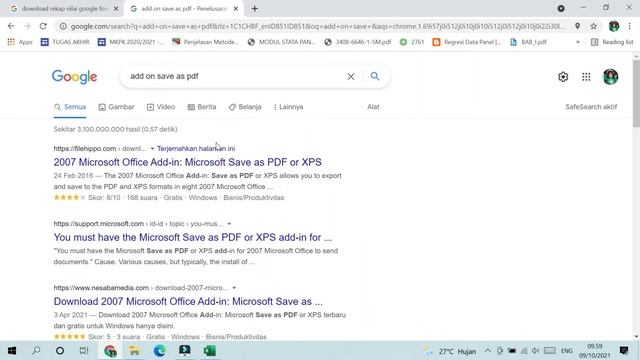This screenshot has height=360, width=640.
Task: Open the notification center icon
Action: click(624, 351)
